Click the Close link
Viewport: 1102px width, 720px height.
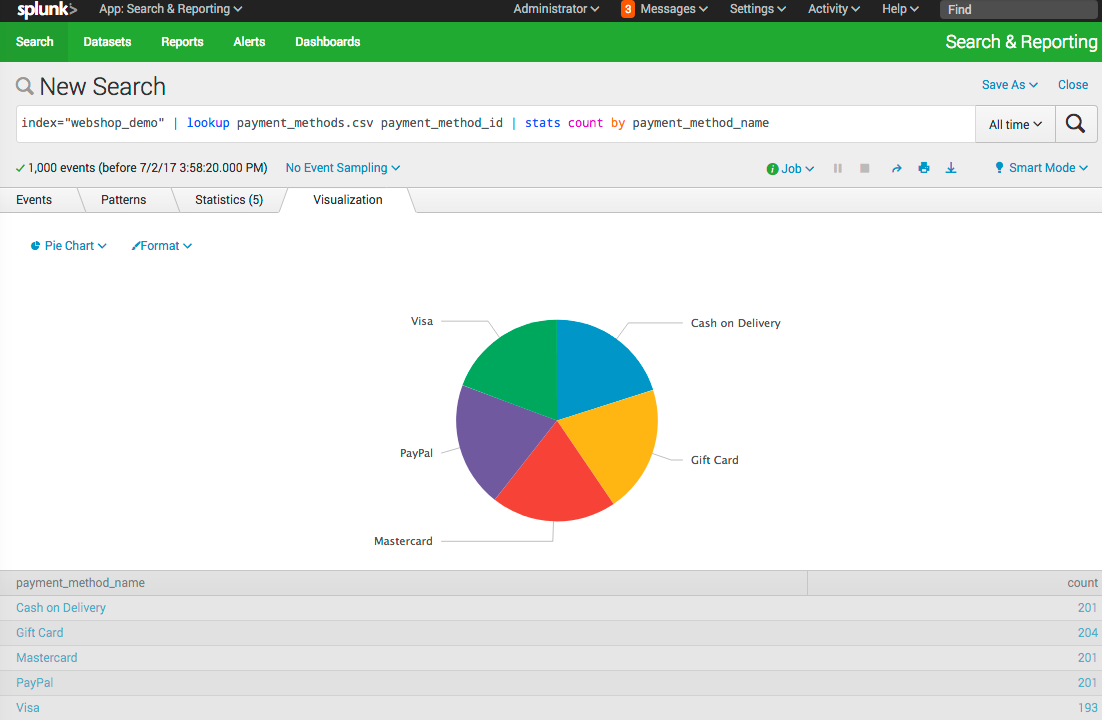(x=1073, y=85)
